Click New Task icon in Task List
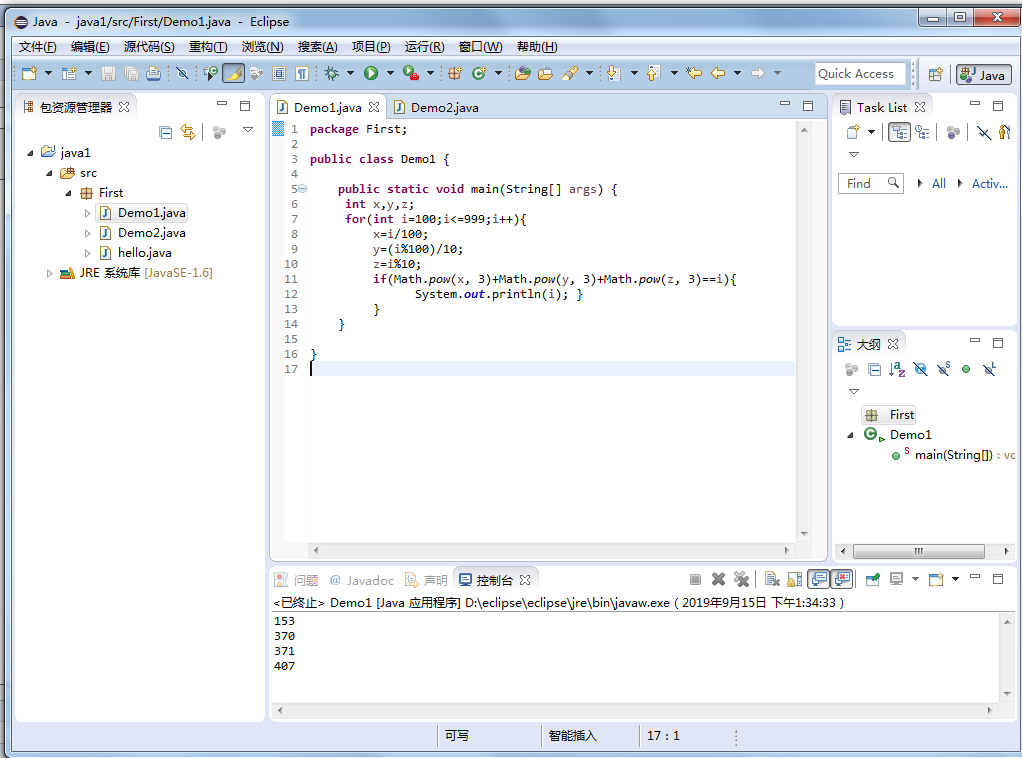This screenshot has width=1022, height=758. point(853,132)
